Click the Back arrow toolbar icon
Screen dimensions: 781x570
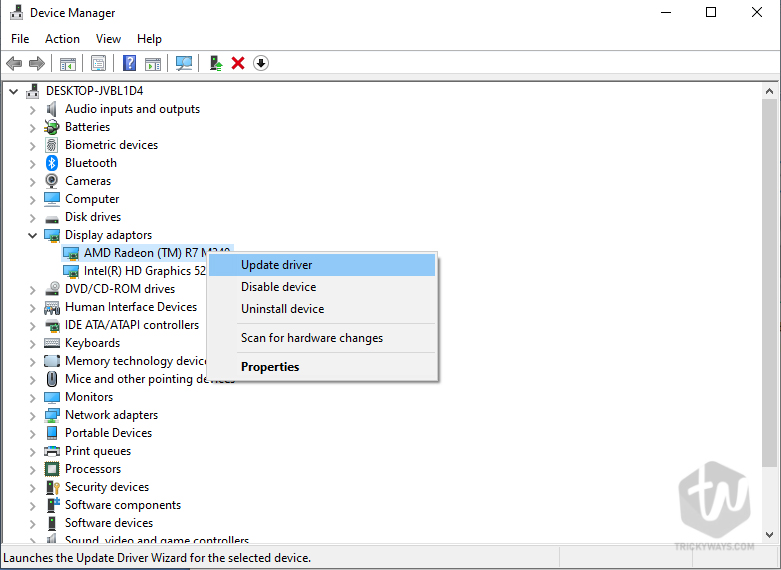14,63
